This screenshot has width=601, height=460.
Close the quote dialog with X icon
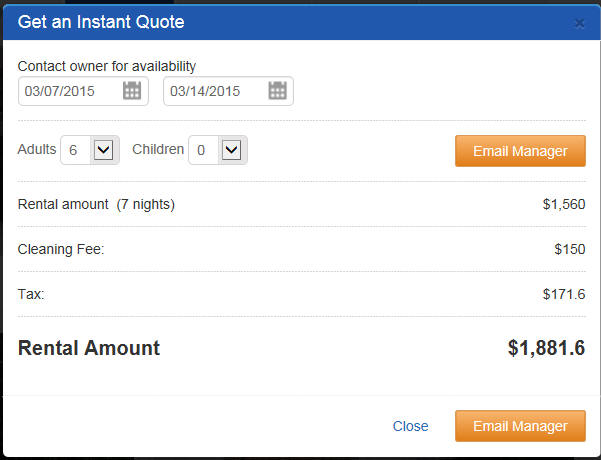pos(580,23)
